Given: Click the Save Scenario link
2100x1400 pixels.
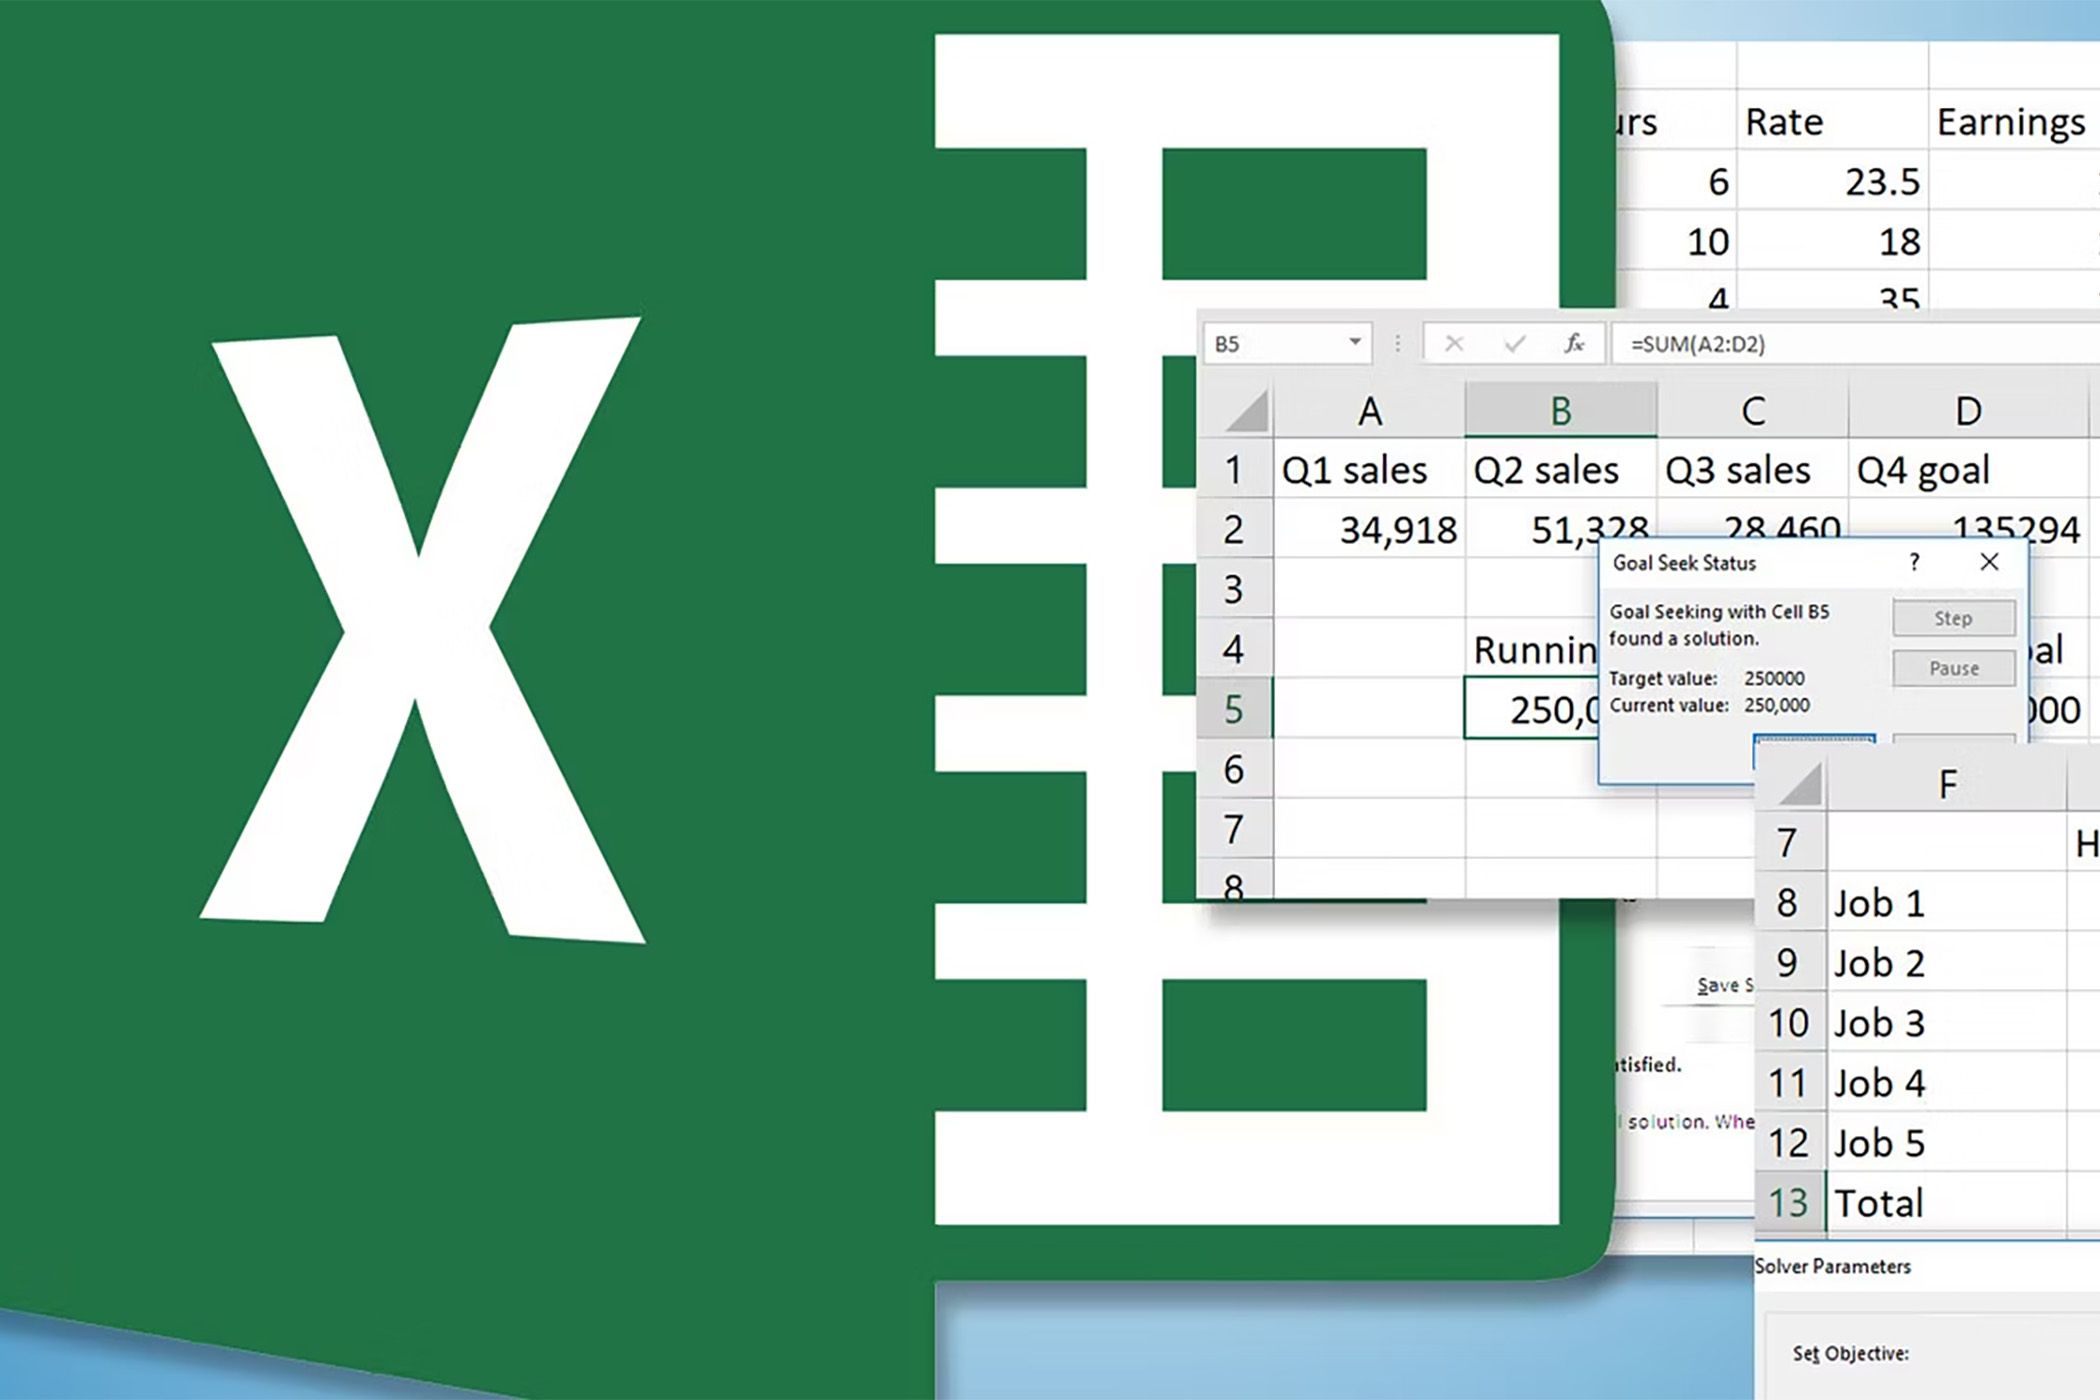Looking at the screenshot, I should pyautogui.click(x=1723, y=985).
